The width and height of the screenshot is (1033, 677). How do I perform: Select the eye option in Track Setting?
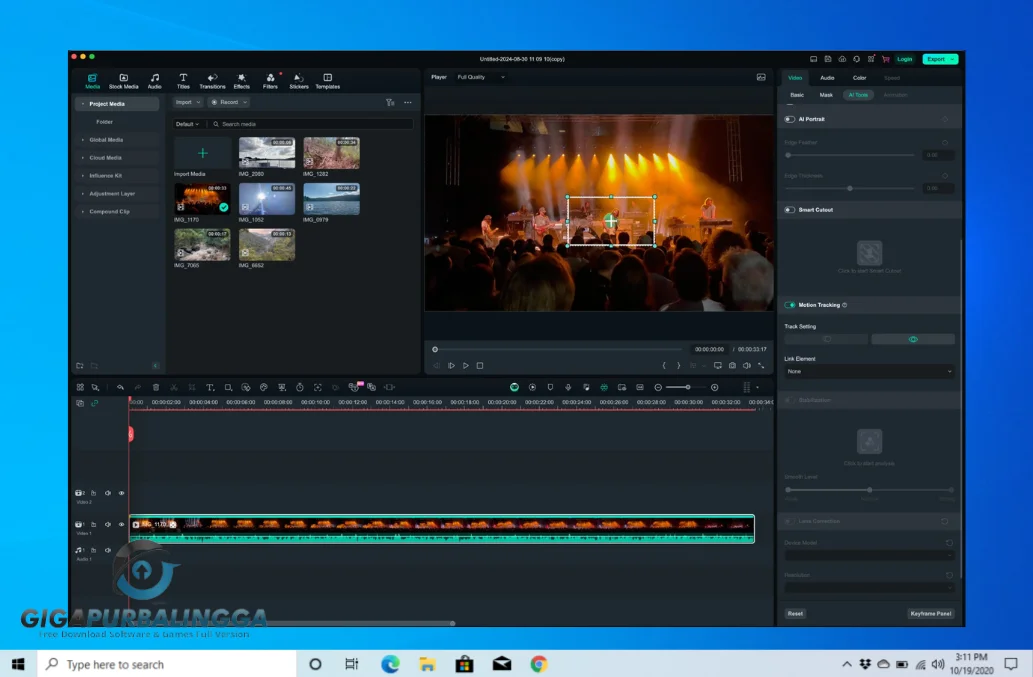pyautogui.click(x=912, y=339)
